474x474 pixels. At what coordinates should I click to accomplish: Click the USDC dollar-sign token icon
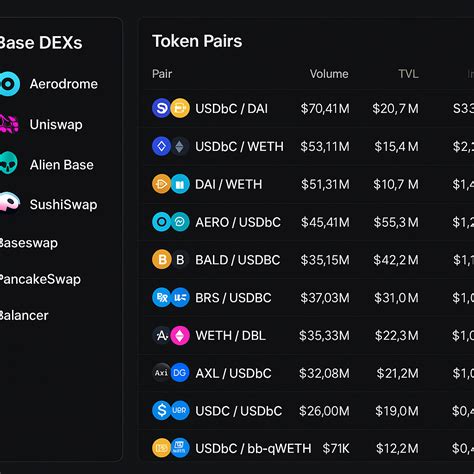click(162, 410)
